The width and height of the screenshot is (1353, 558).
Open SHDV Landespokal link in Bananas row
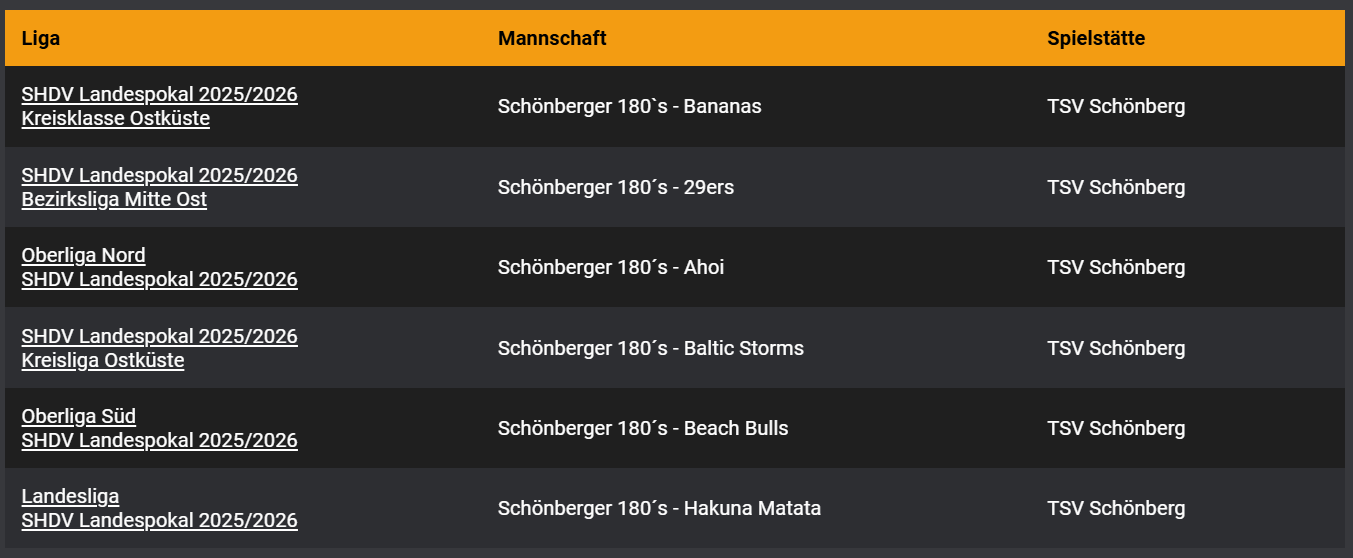(x=159, y=94)
